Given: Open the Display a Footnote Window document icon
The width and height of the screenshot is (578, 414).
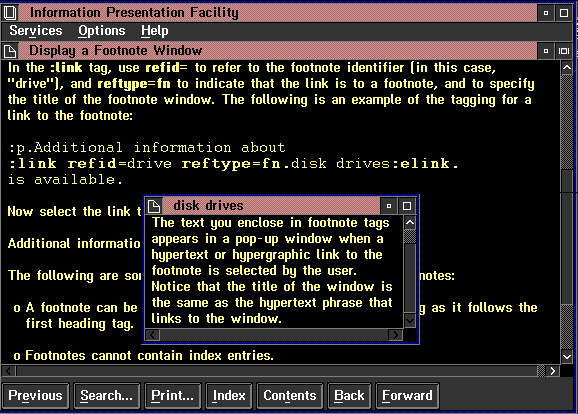Looking at the screenshot, I should (x=10, y=51).
